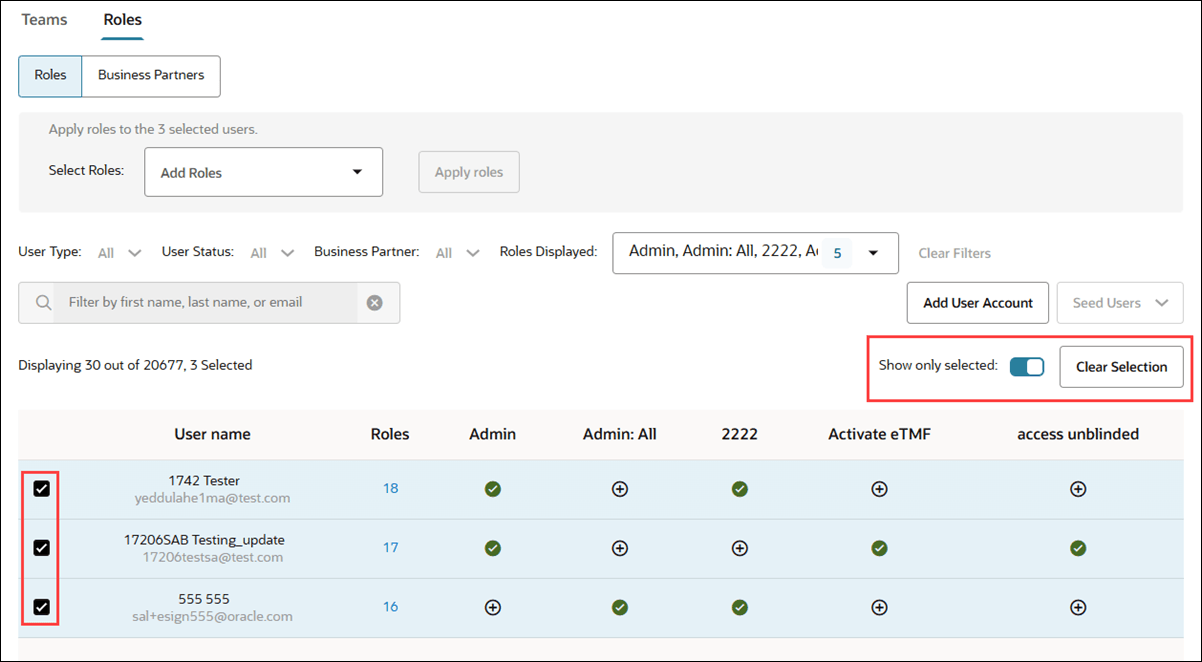
Task: Open the 18 roles link for 1742 Tester
Action: (390, 489)
